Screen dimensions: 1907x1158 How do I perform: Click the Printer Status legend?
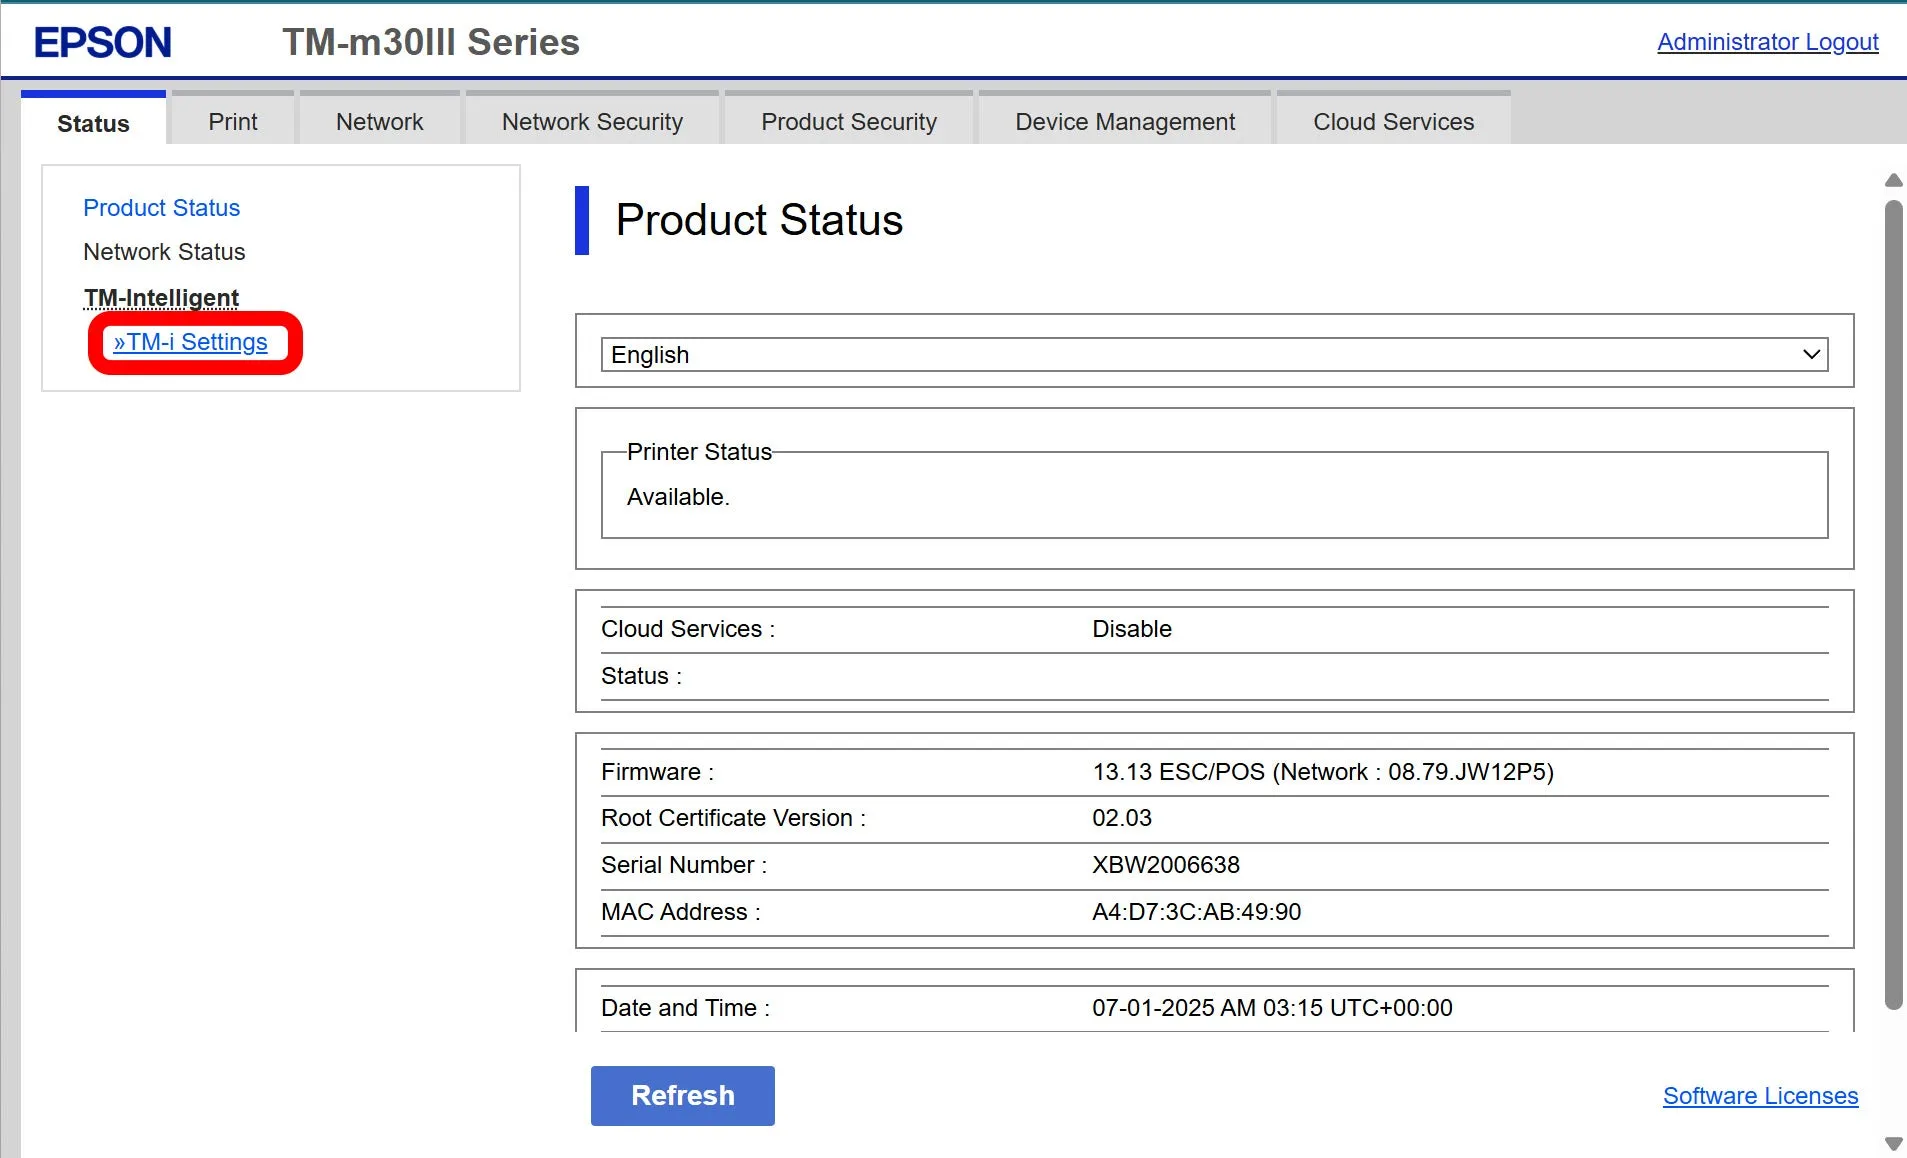pos(699,452)
